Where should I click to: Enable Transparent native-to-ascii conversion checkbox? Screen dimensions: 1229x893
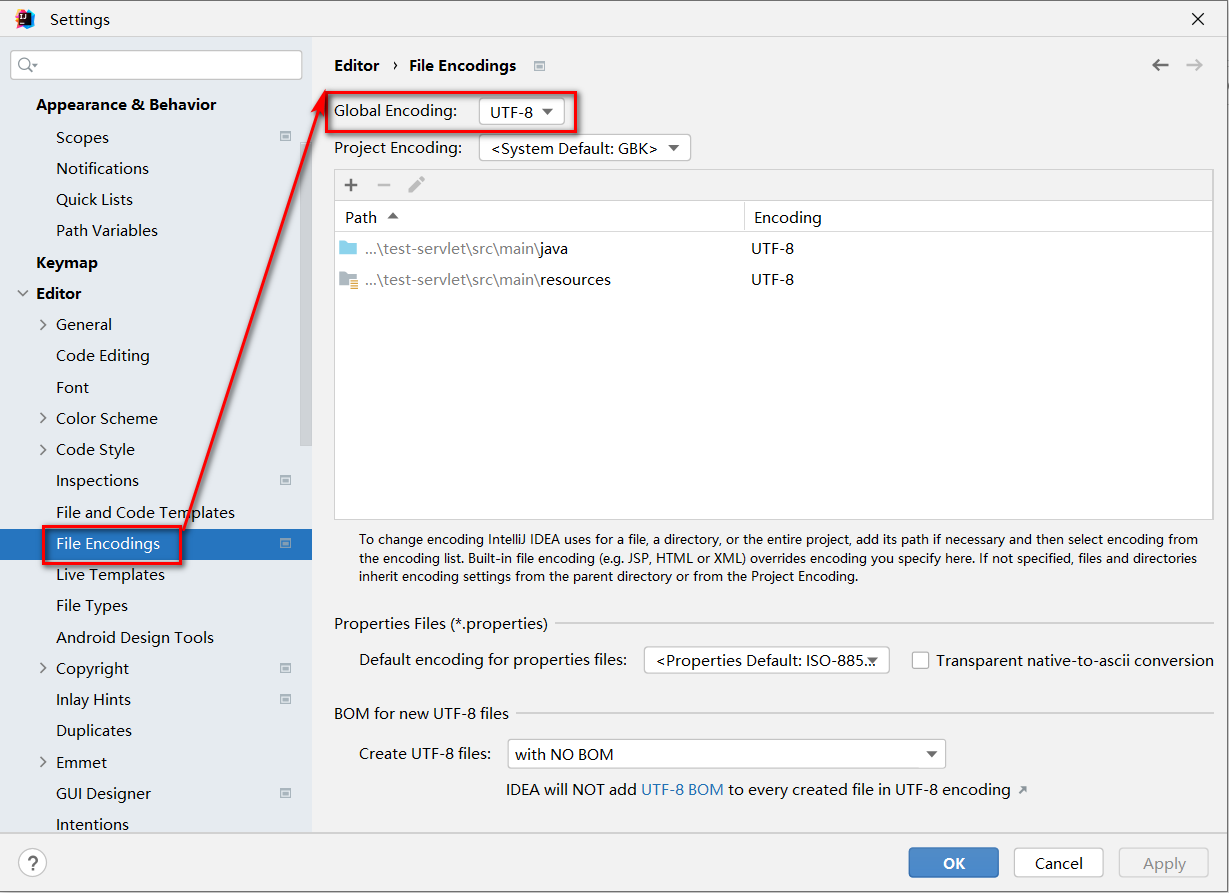click(x=920, y=660)
